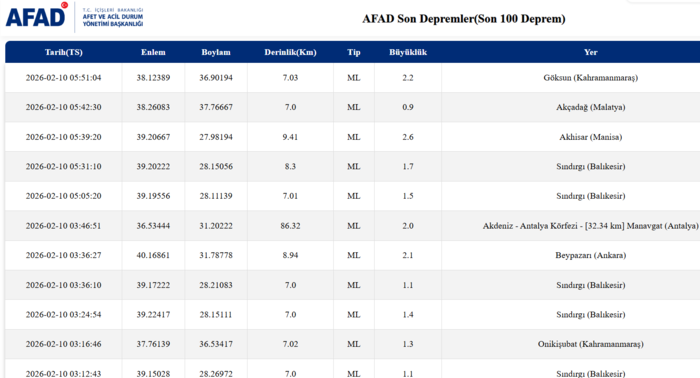Click location Akçadağ (Malatya)

point(590,107)
